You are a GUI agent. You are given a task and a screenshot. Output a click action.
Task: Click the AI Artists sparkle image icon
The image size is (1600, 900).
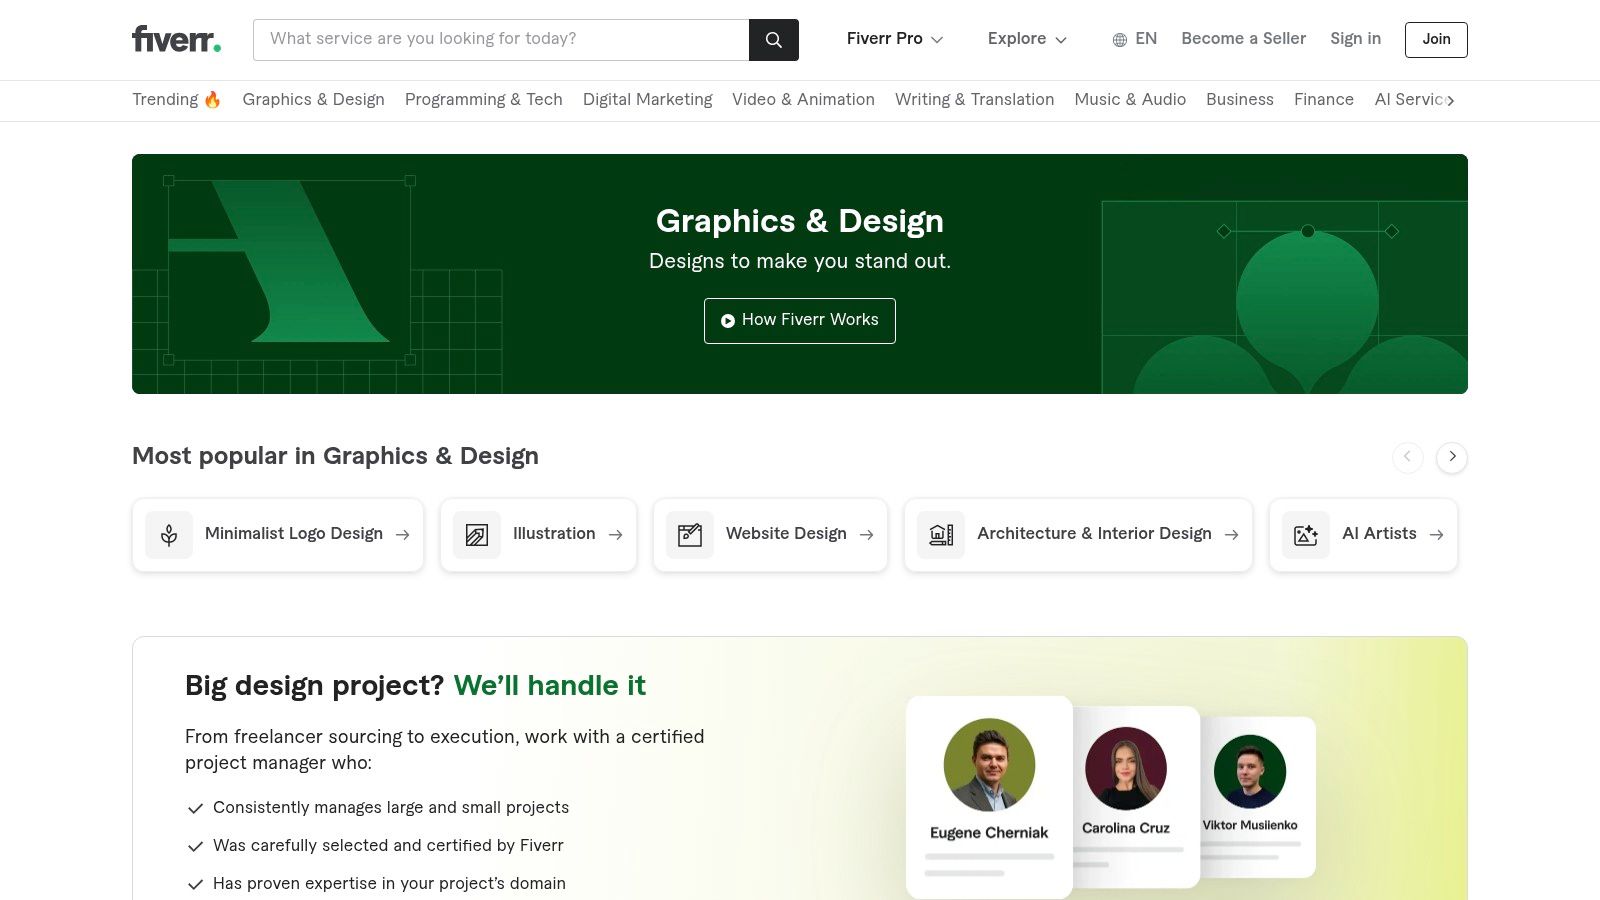coord(1306,535)
